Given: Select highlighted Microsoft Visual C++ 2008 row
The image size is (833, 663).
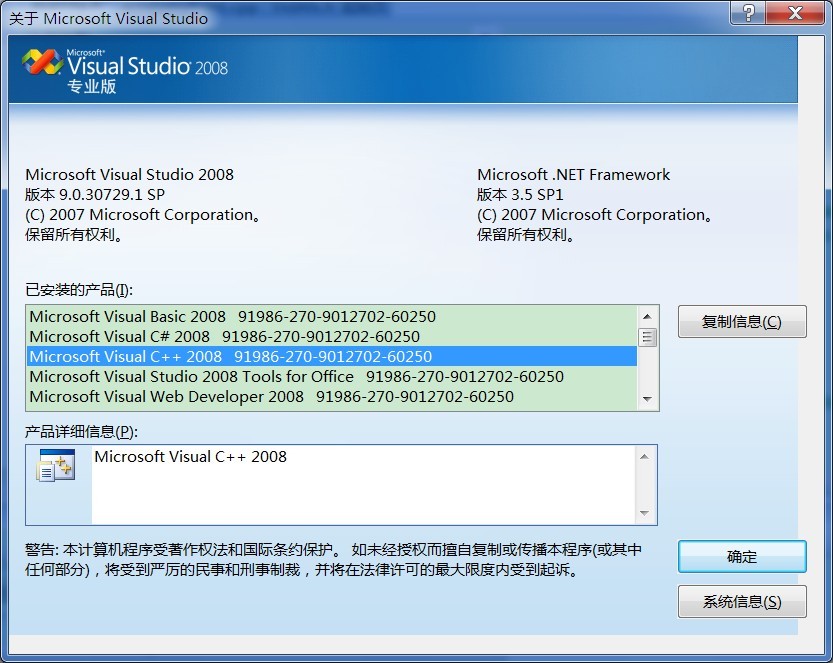Looking at the screenshot, I should click(x=332, y=356).
